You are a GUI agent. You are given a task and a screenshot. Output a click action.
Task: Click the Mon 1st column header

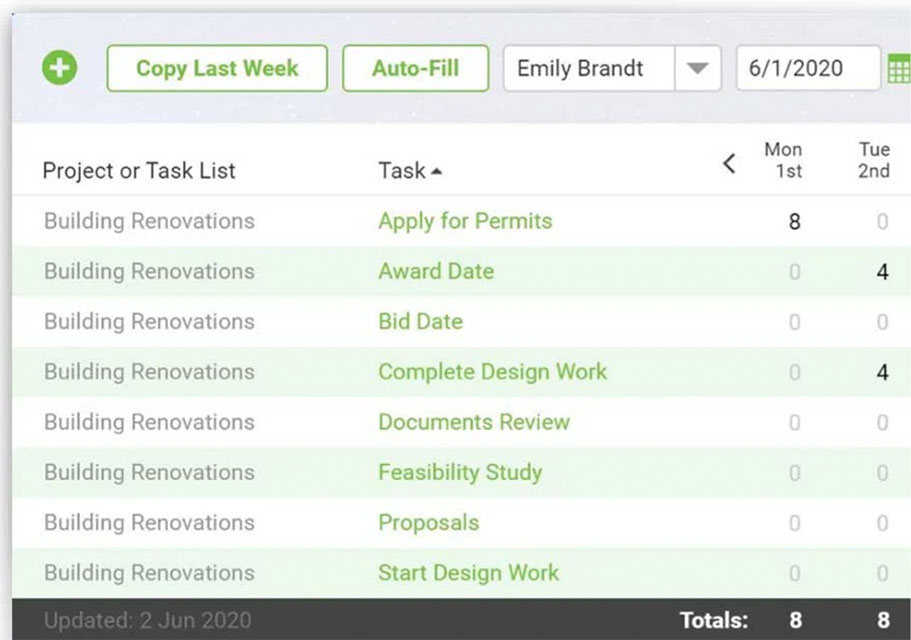point(783,160)
